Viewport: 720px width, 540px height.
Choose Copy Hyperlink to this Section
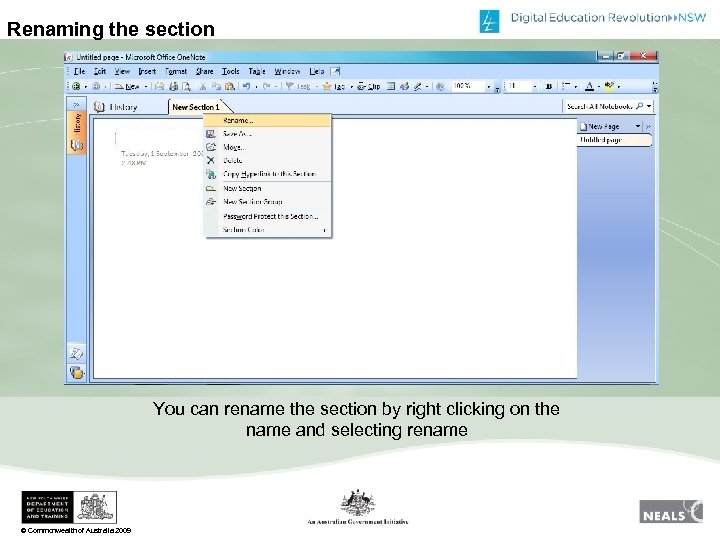[267, 174]
